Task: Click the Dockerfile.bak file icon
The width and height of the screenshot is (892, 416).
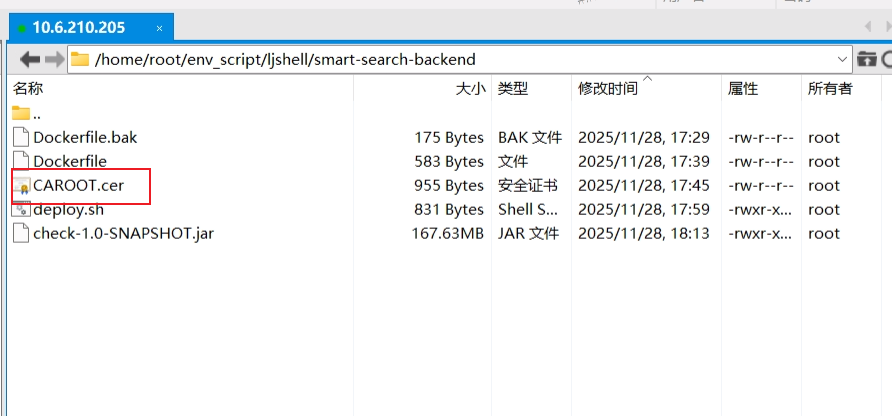Action: coord(21,138)
